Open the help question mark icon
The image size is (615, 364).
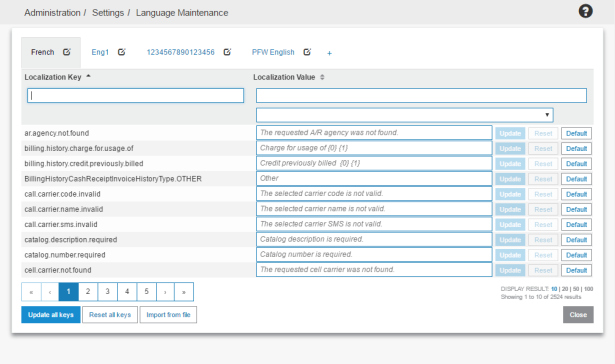585,11
